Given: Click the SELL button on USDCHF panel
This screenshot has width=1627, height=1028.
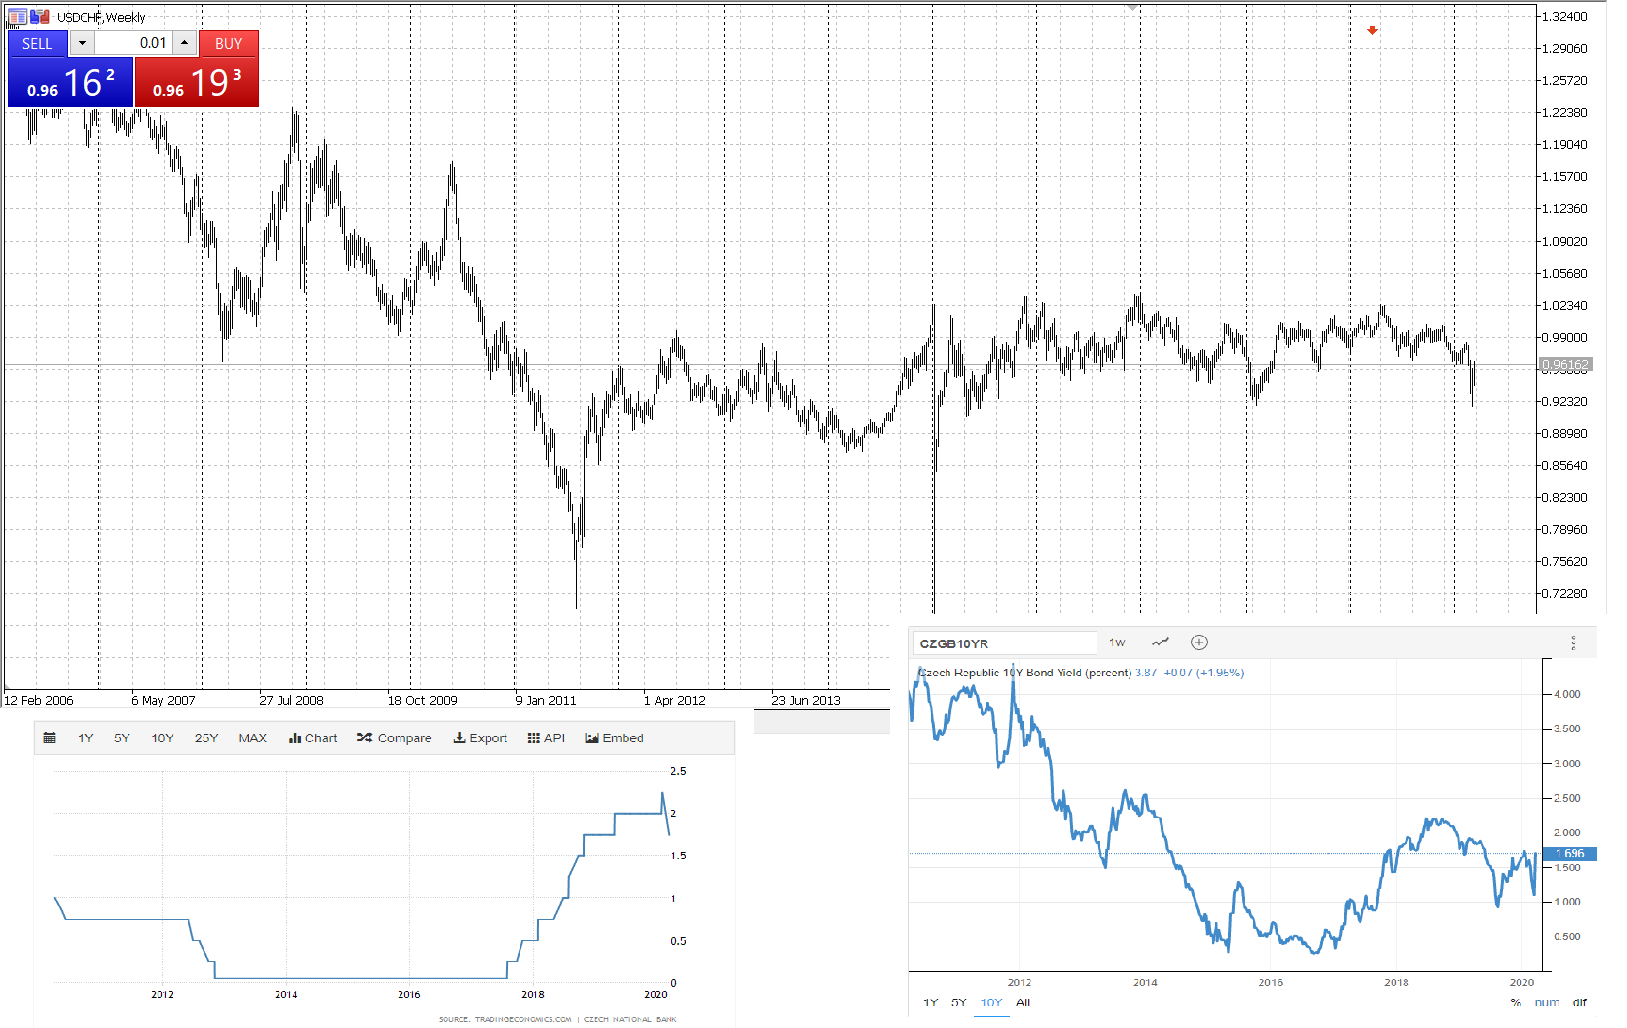Looking at the screenshot, I should 37,43.
